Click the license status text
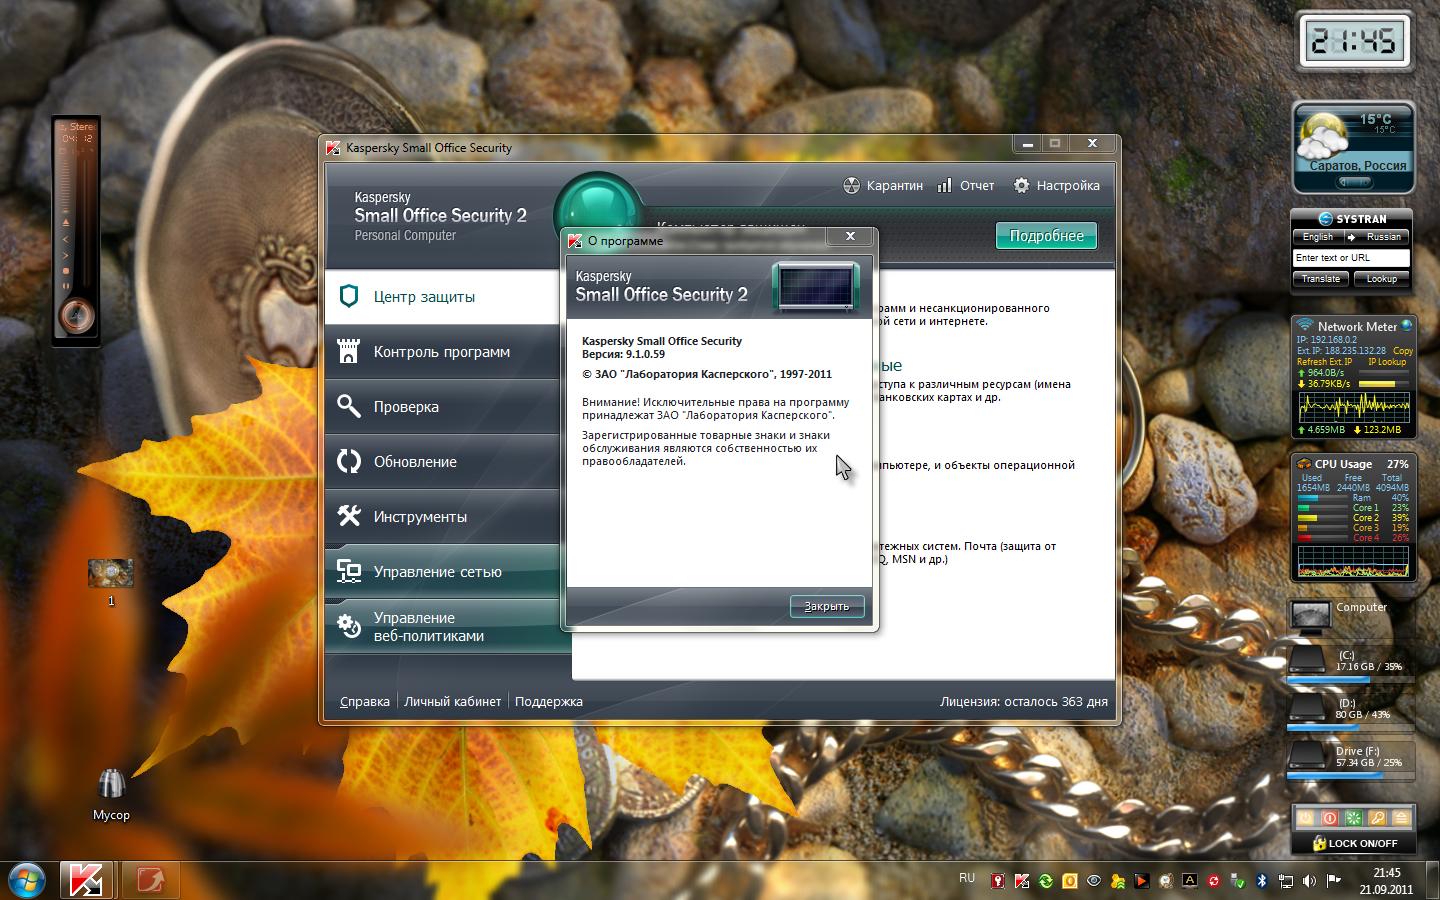1440x900 pixels. pos(1024,702)
